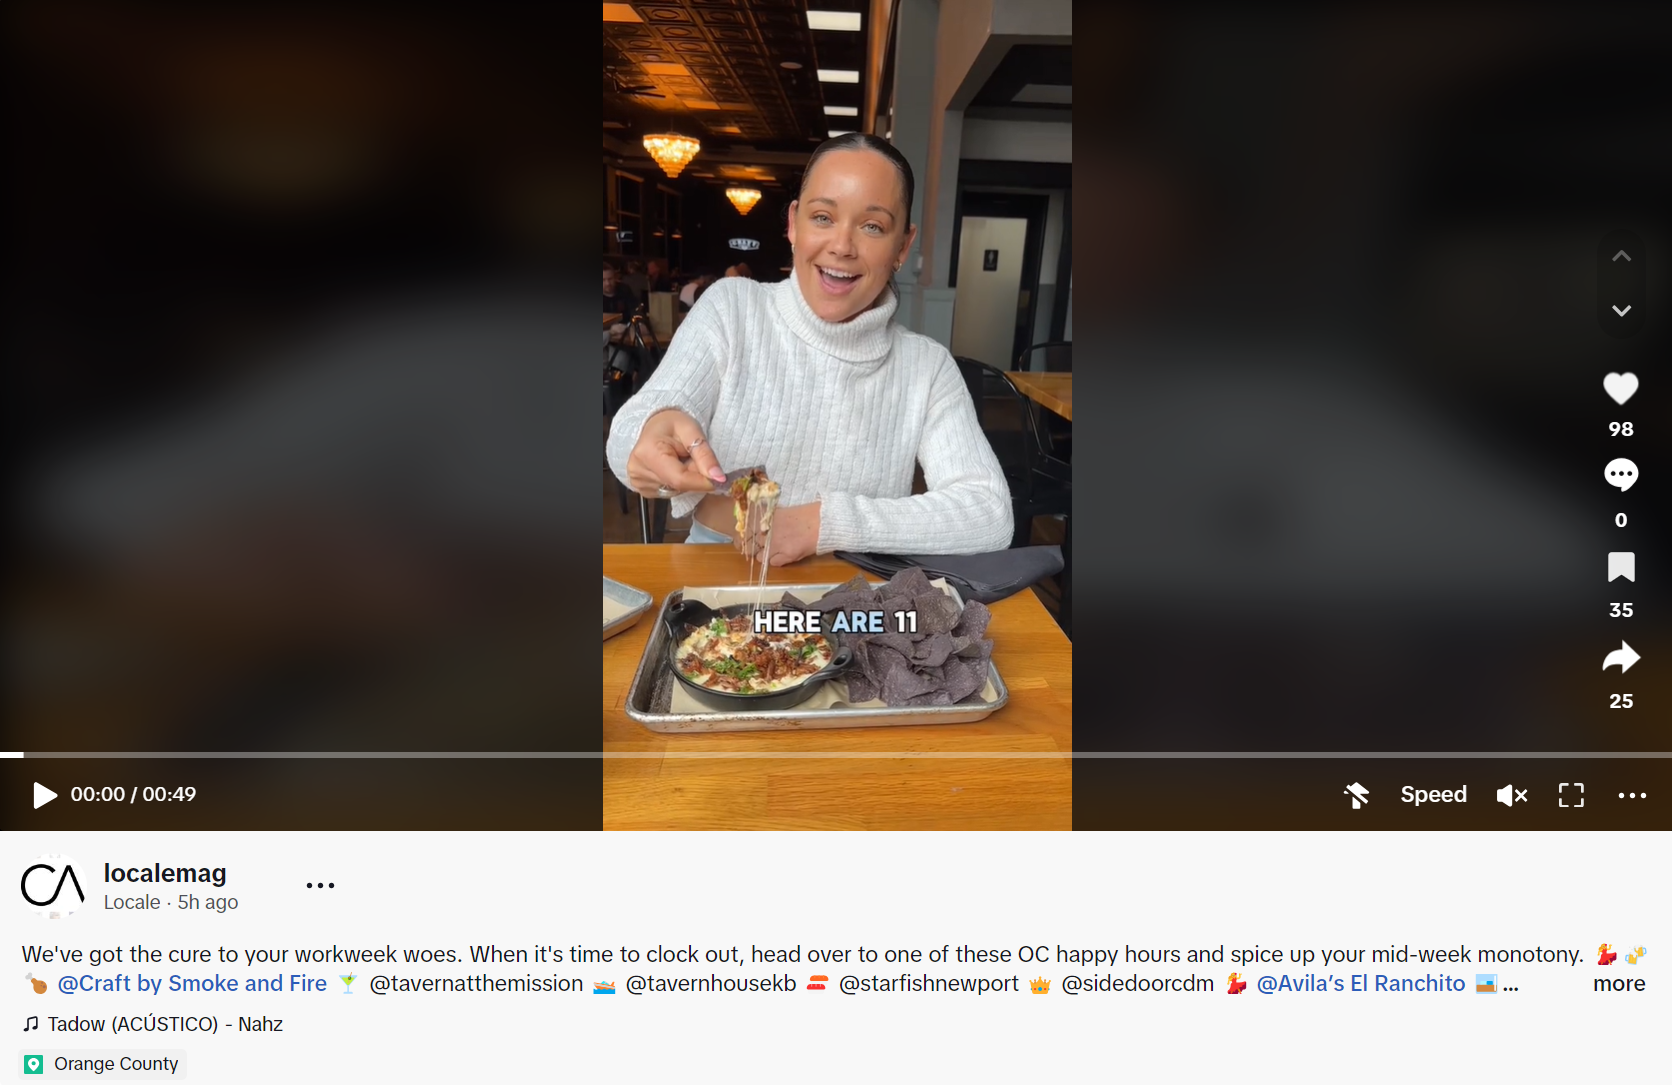
Task: Expand the caption with 'more'
Action: (1619, 984)
